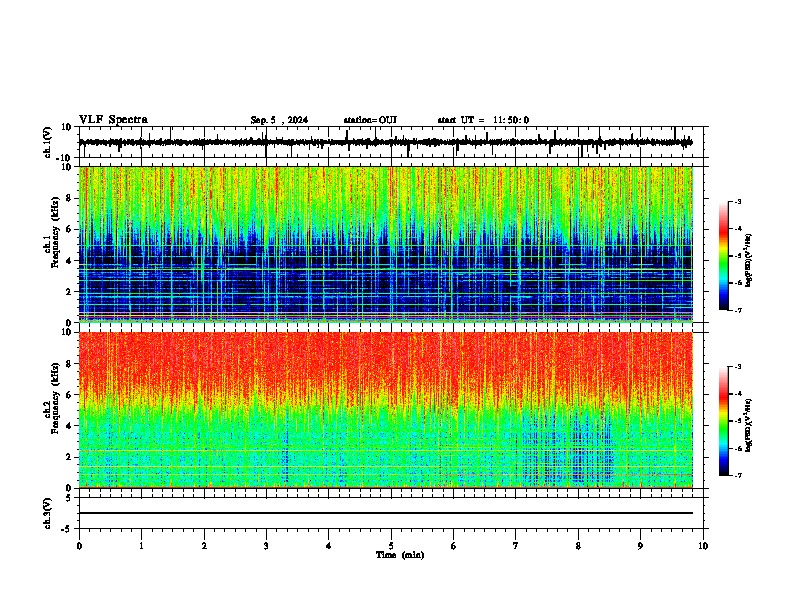Click the flat ch.3(V) trace line
The image size is (792, 612).
[x=386, y=513]
